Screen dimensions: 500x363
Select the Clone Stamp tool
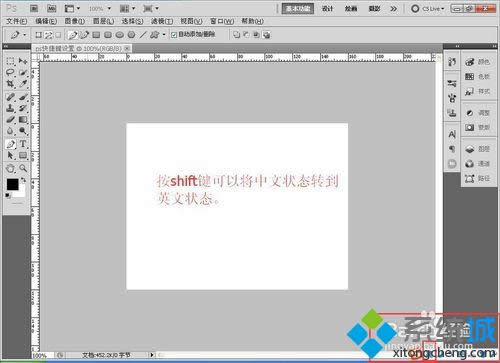10,108
